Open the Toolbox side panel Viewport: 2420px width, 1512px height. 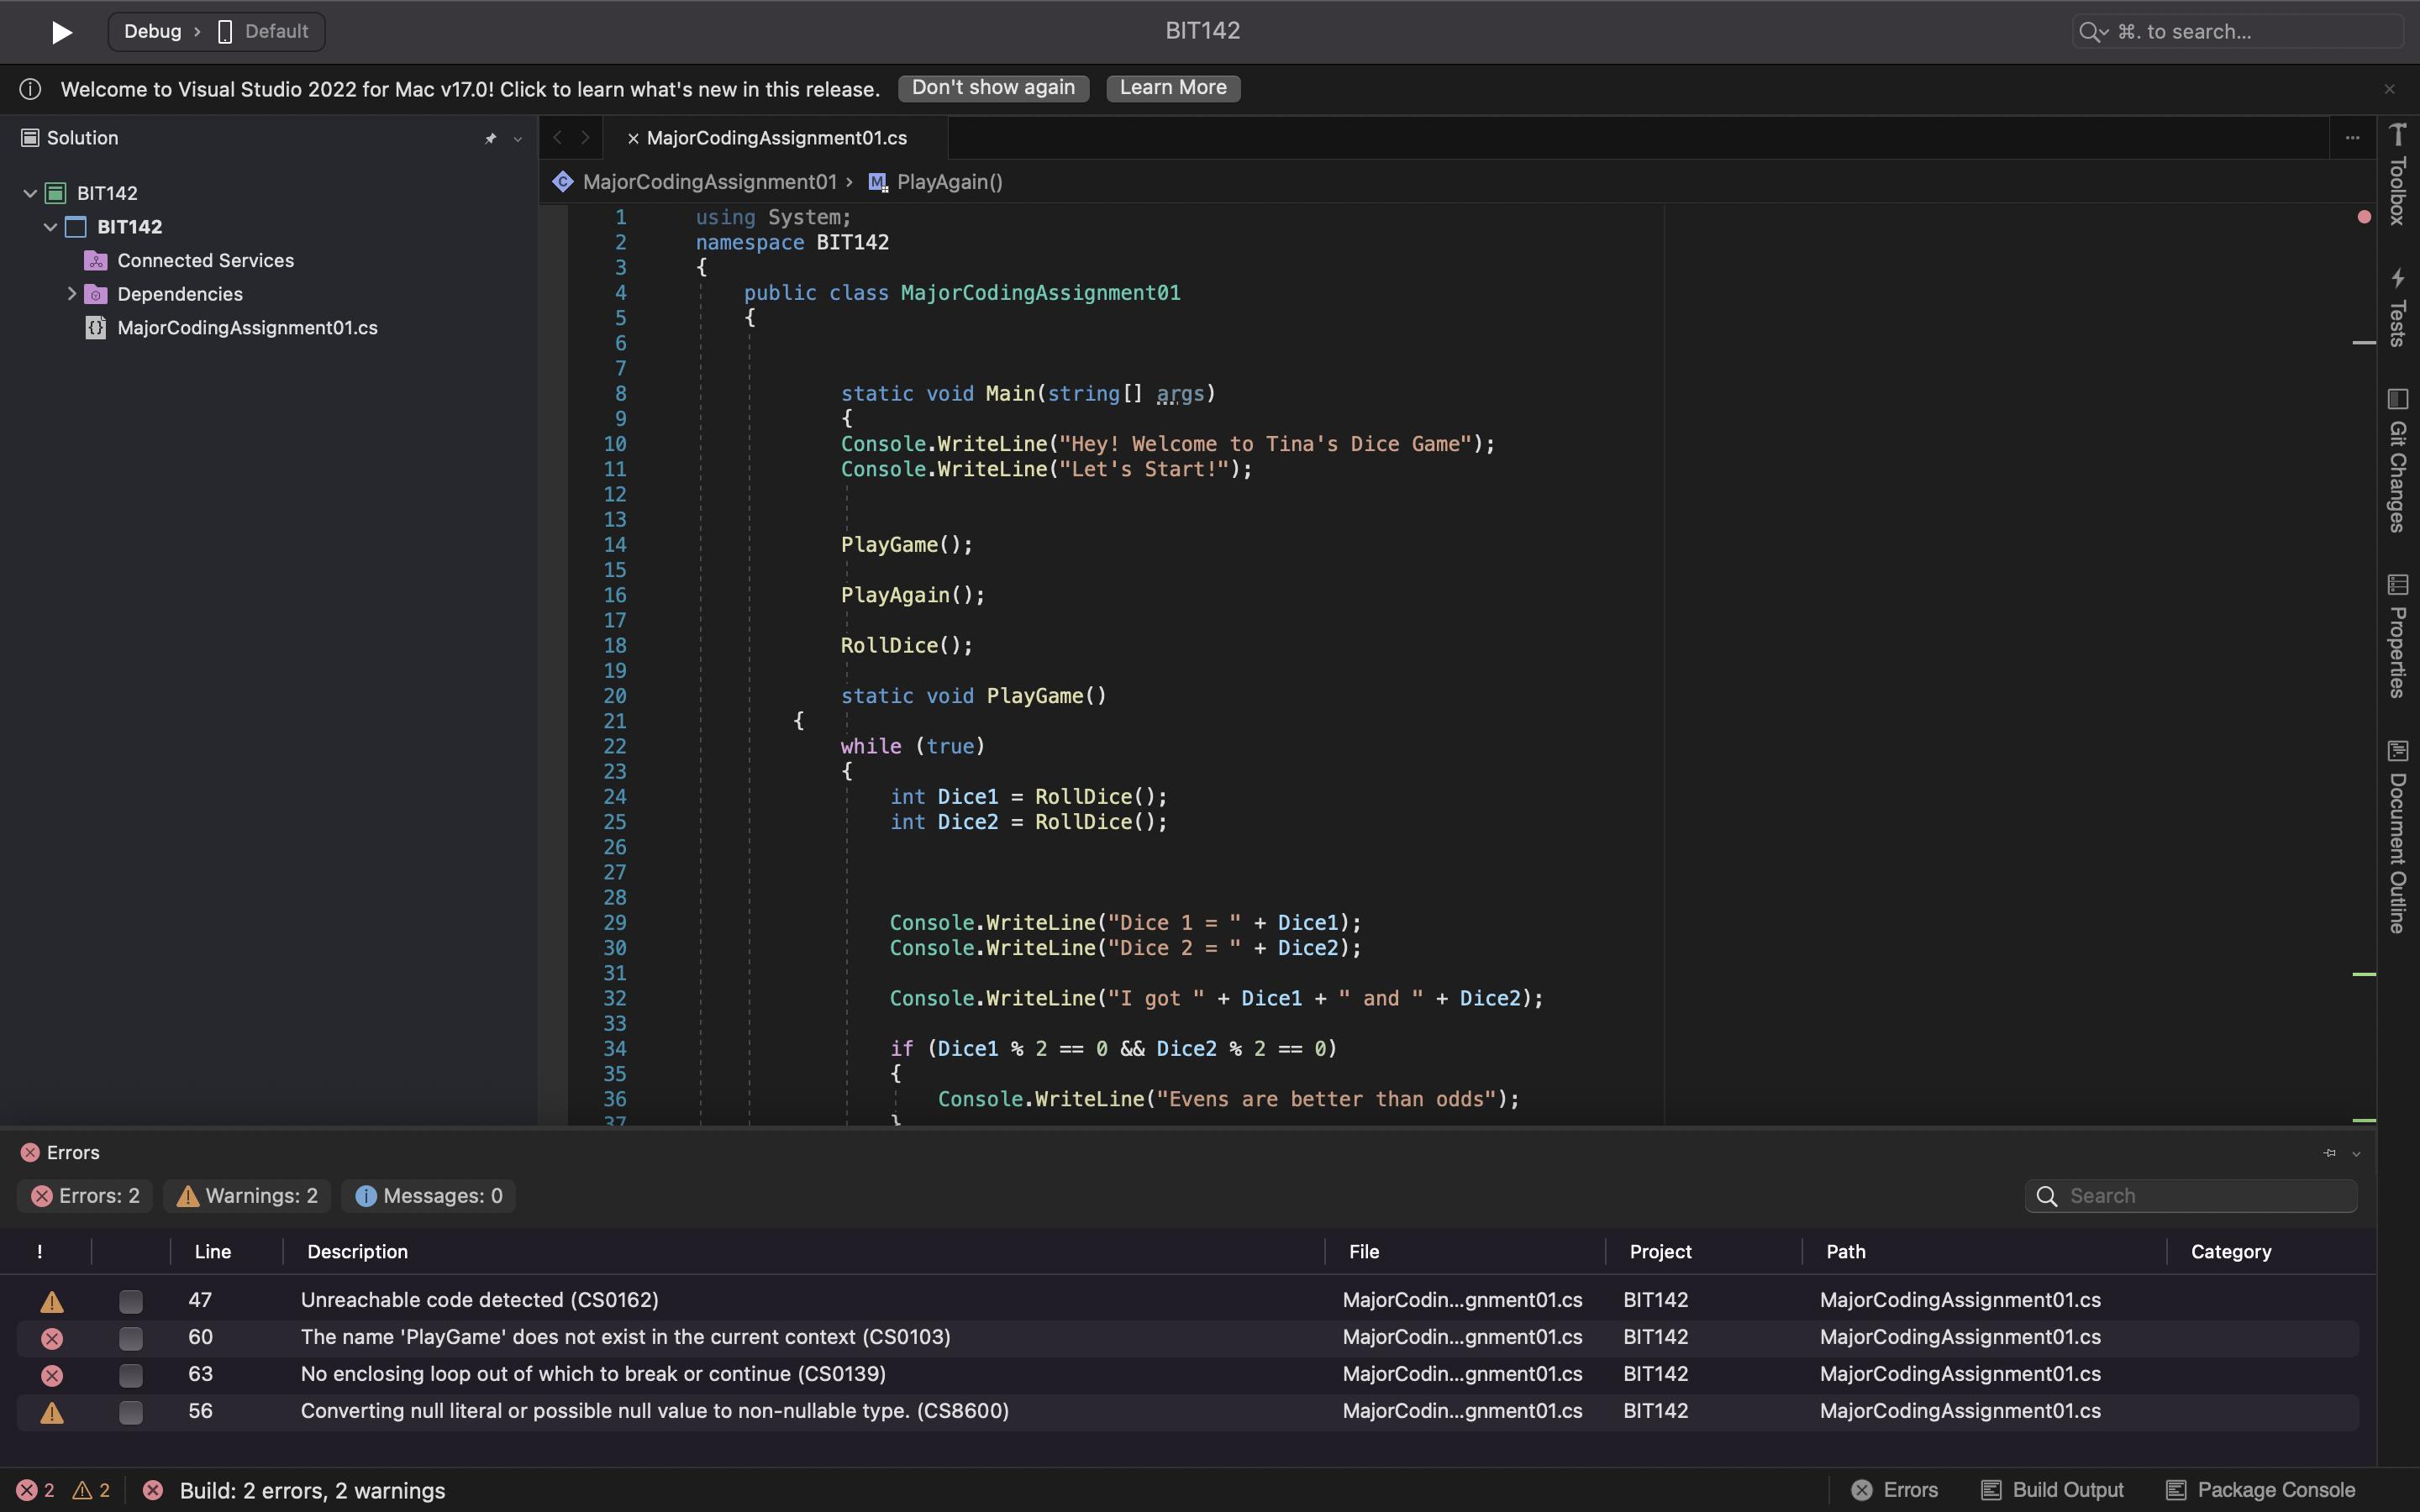click(2397, 174)
